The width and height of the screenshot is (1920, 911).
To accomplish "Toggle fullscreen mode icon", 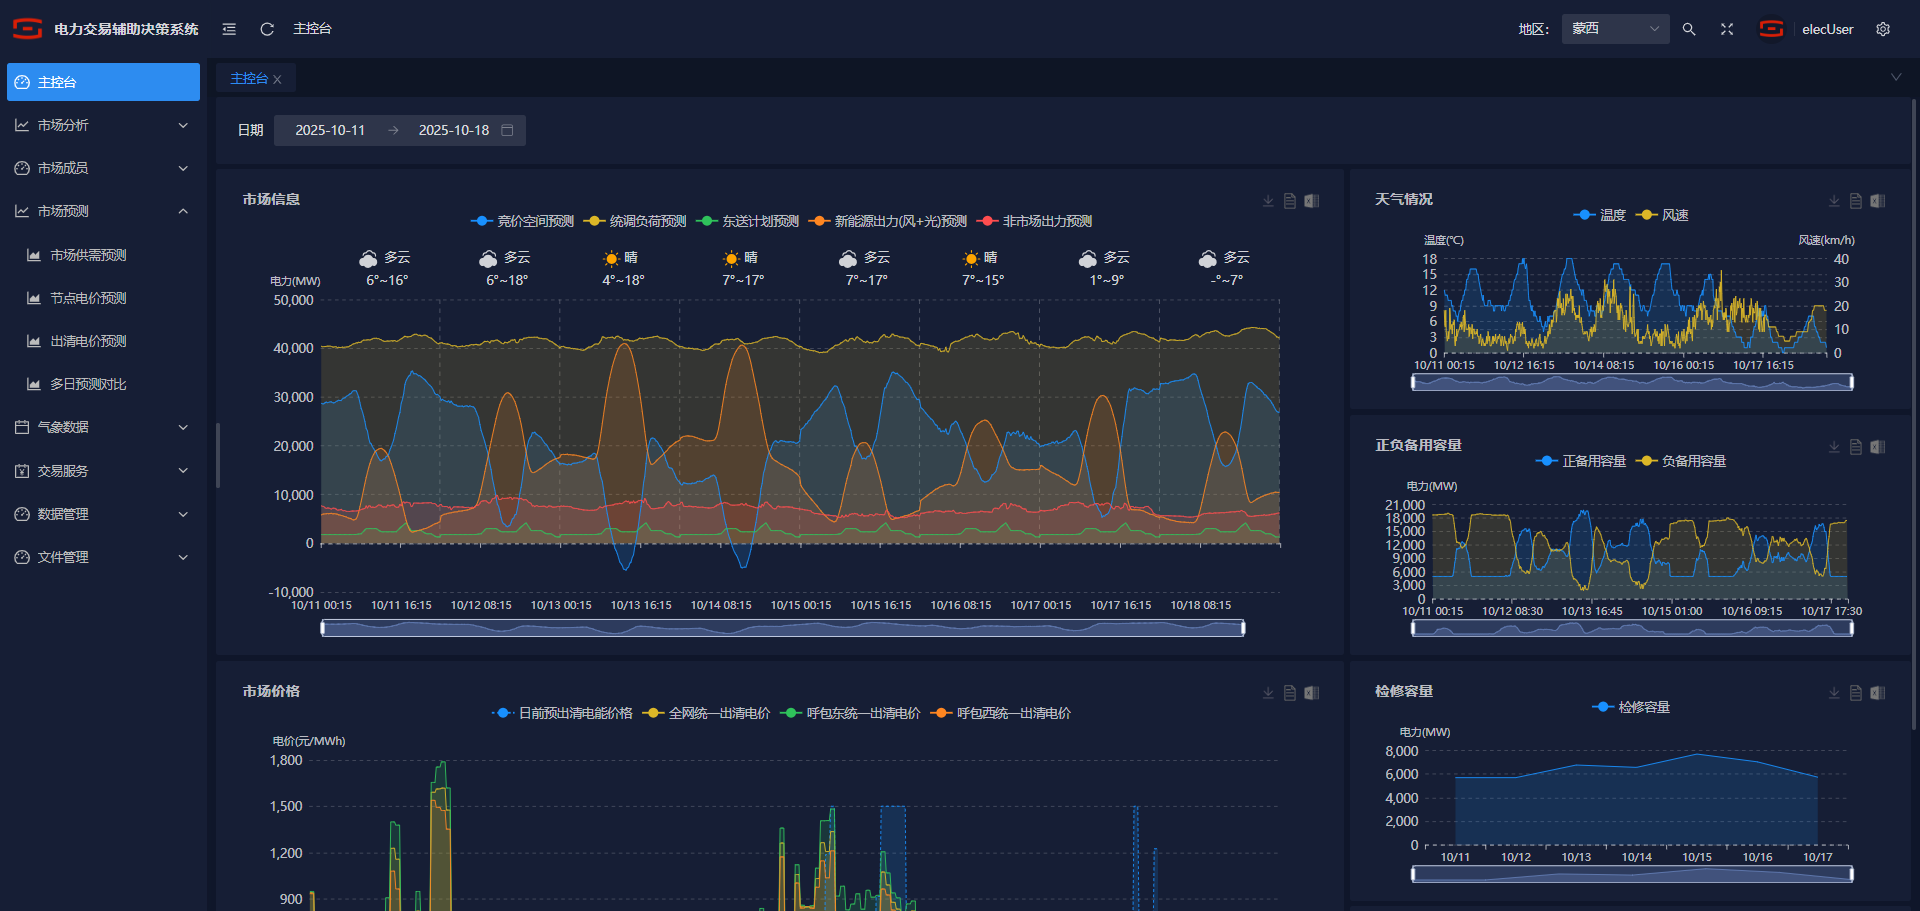I will (x=1727, y=29).
